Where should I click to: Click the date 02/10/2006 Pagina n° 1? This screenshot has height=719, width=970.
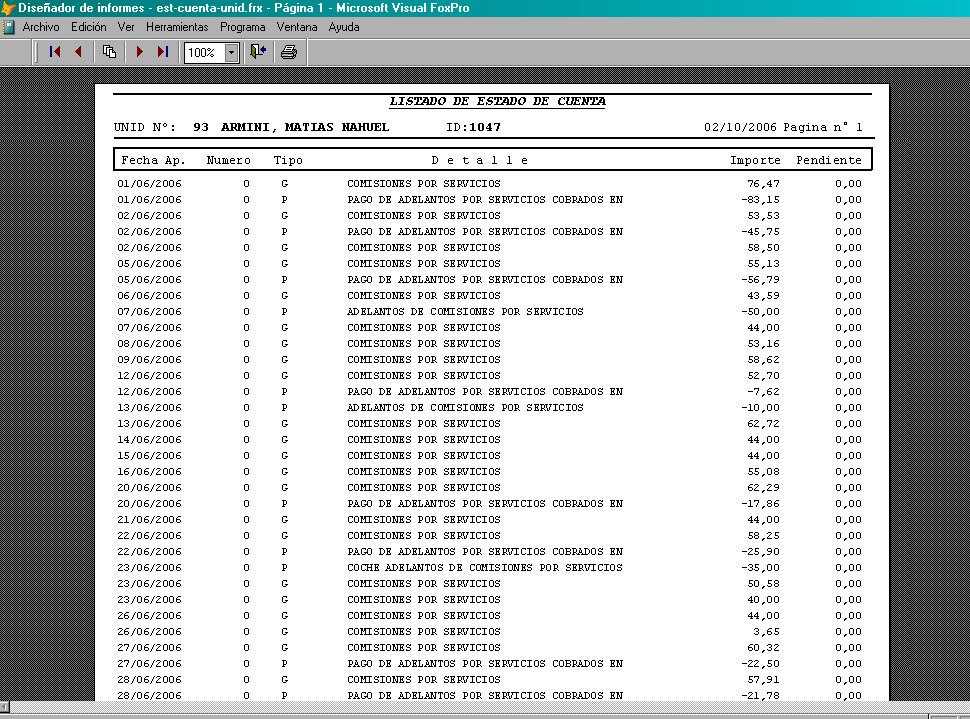(783, 127)
